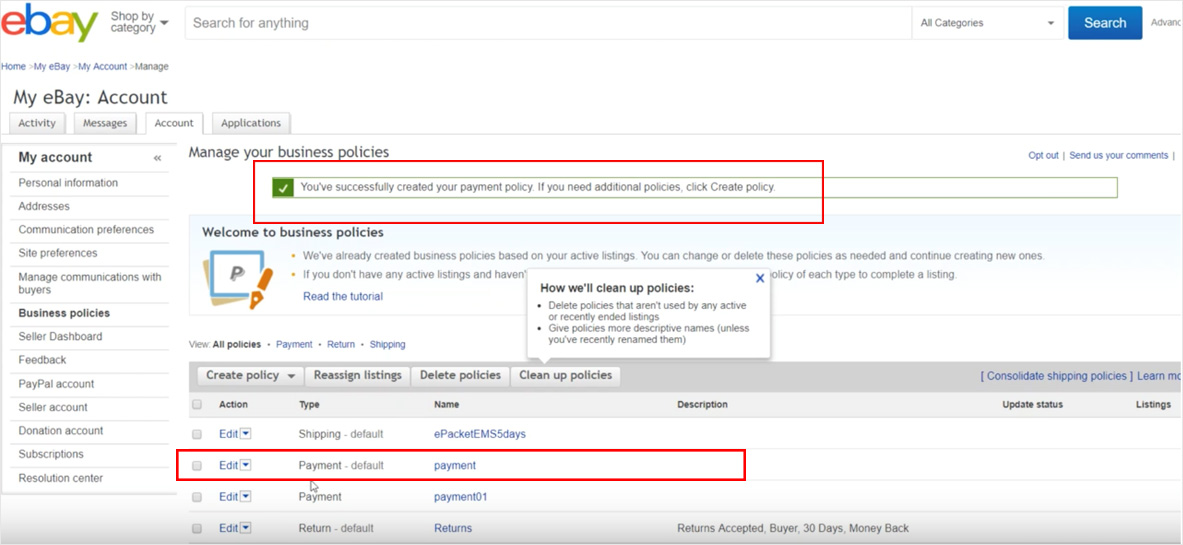
Task: Check the ePacketEMS5days row checkbox
Action: pos(197,434)
